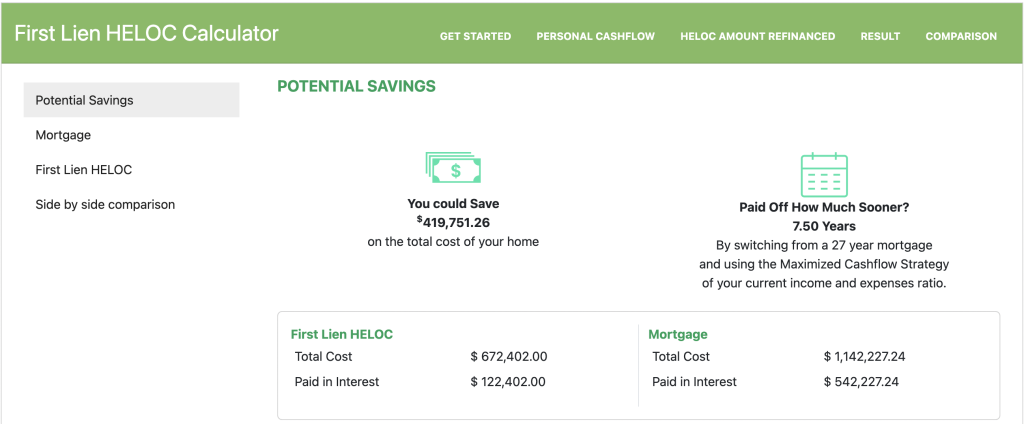Screen dimensions: 1024x424
Task: Switch to the Mortgage sidebar tab
Action: pos(63,135)
